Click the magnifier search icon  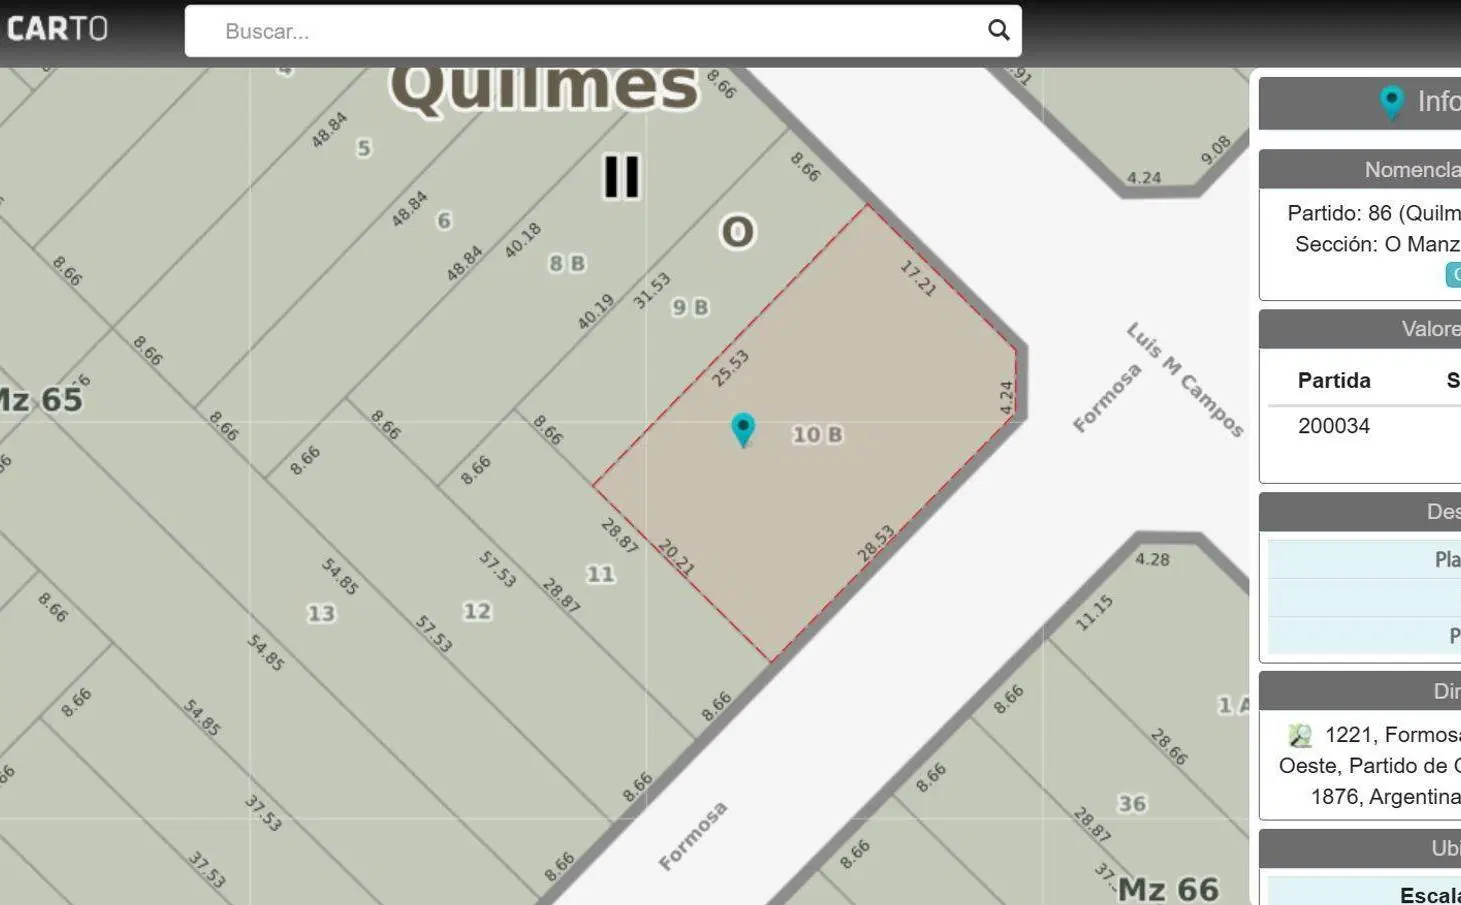click(998, 30)
